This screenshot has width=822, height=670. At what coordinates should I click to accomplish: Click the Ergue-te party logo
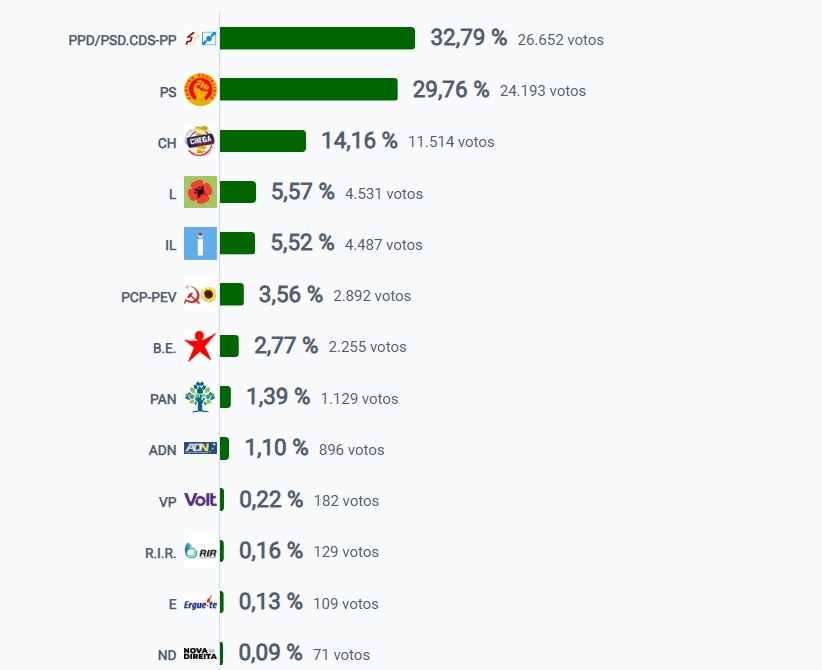tap(200, 602)
